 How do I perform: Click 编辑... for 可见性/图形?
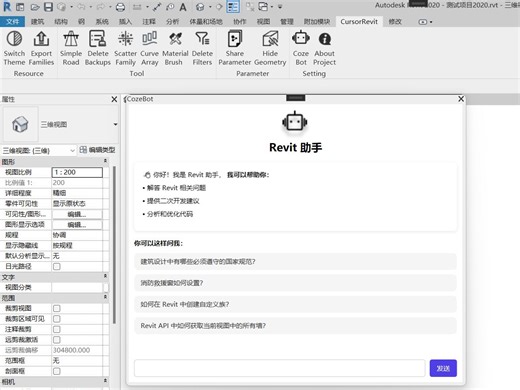pyautogui.click(x=77, y=214)
